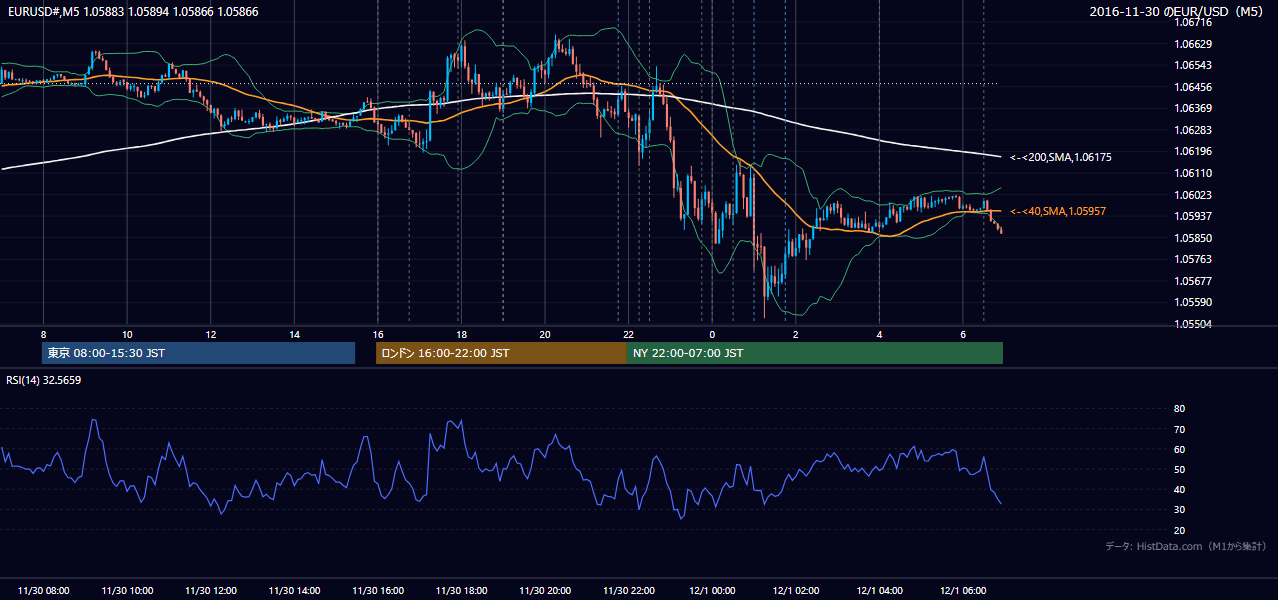This screenshot has height=600, width=1278.
Task: Click price axis value 1.06629
Action: 1194,44
